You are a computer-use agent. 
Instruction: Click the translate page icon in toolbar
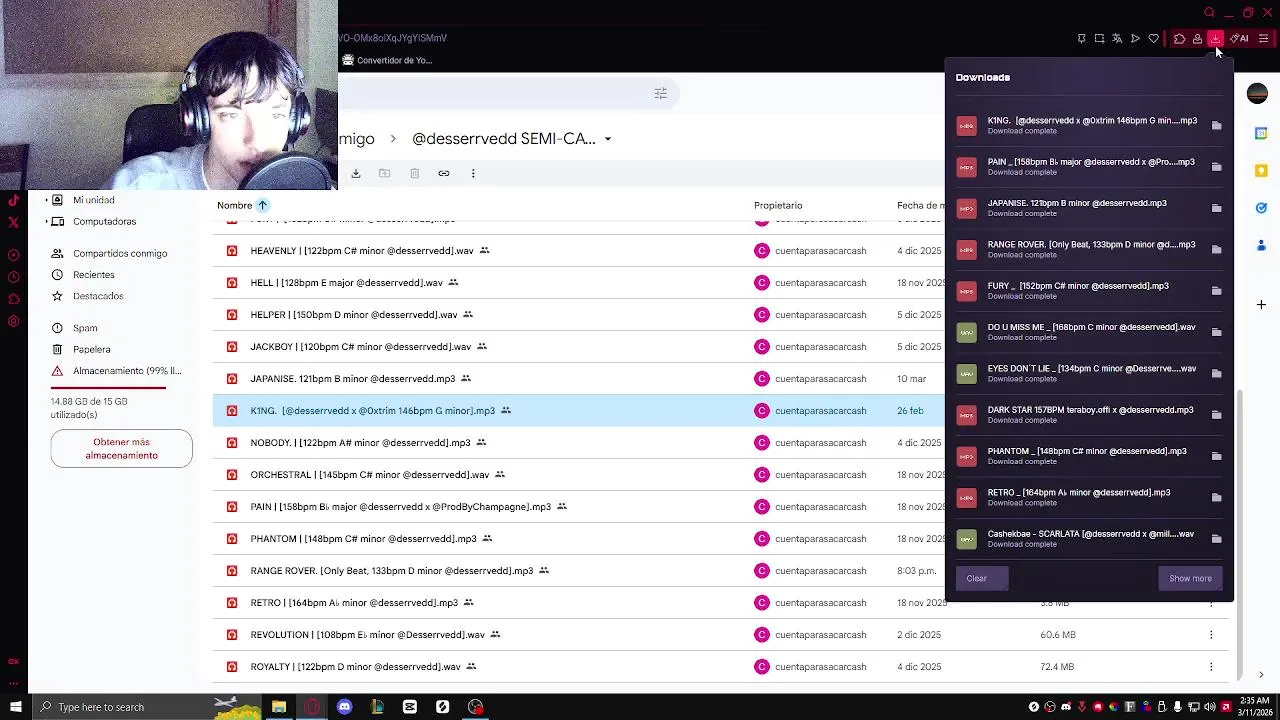1117,39
